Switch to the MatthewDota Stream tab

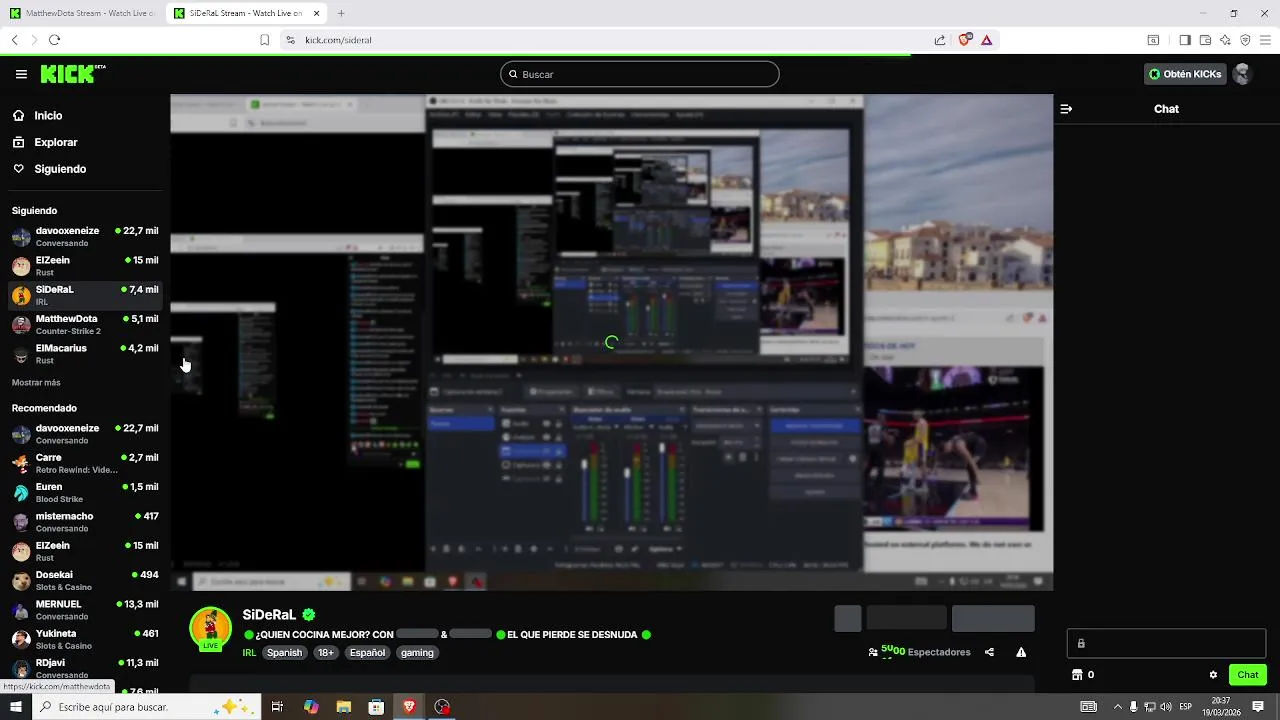[x=82, y=13]
